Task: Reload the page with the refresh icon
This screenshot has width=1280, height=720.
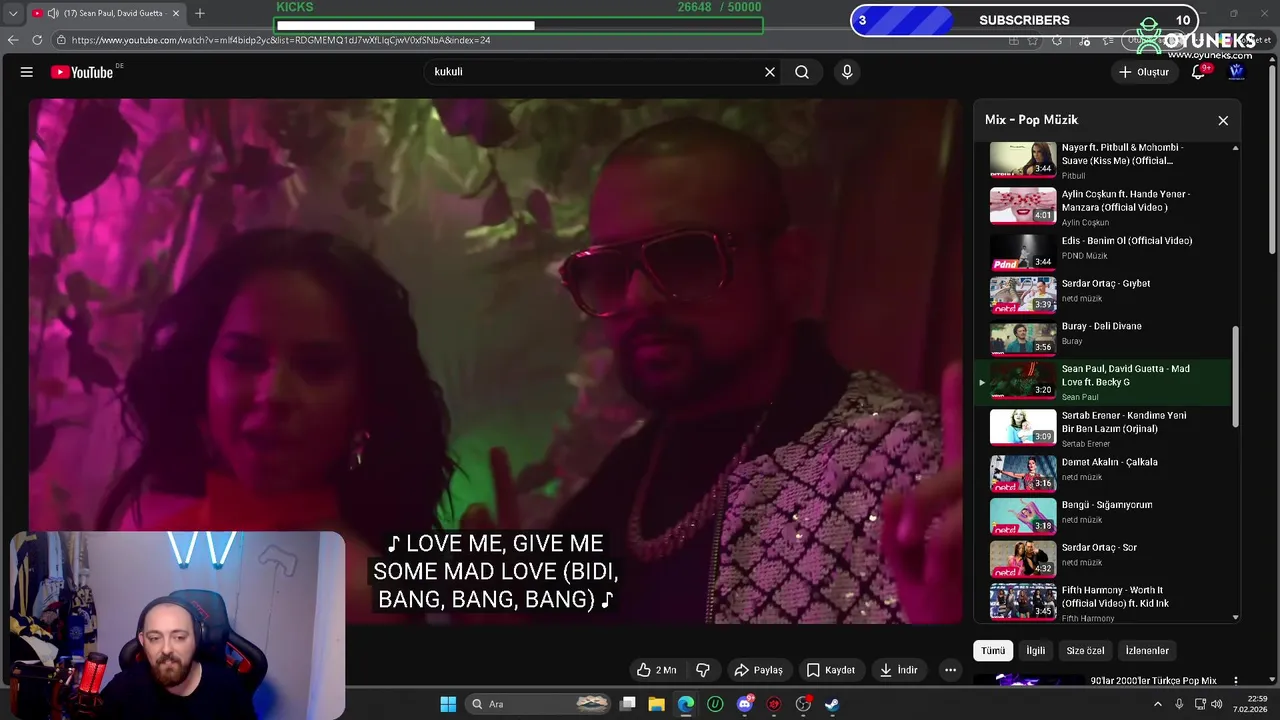Action: [x=37, y=40]
